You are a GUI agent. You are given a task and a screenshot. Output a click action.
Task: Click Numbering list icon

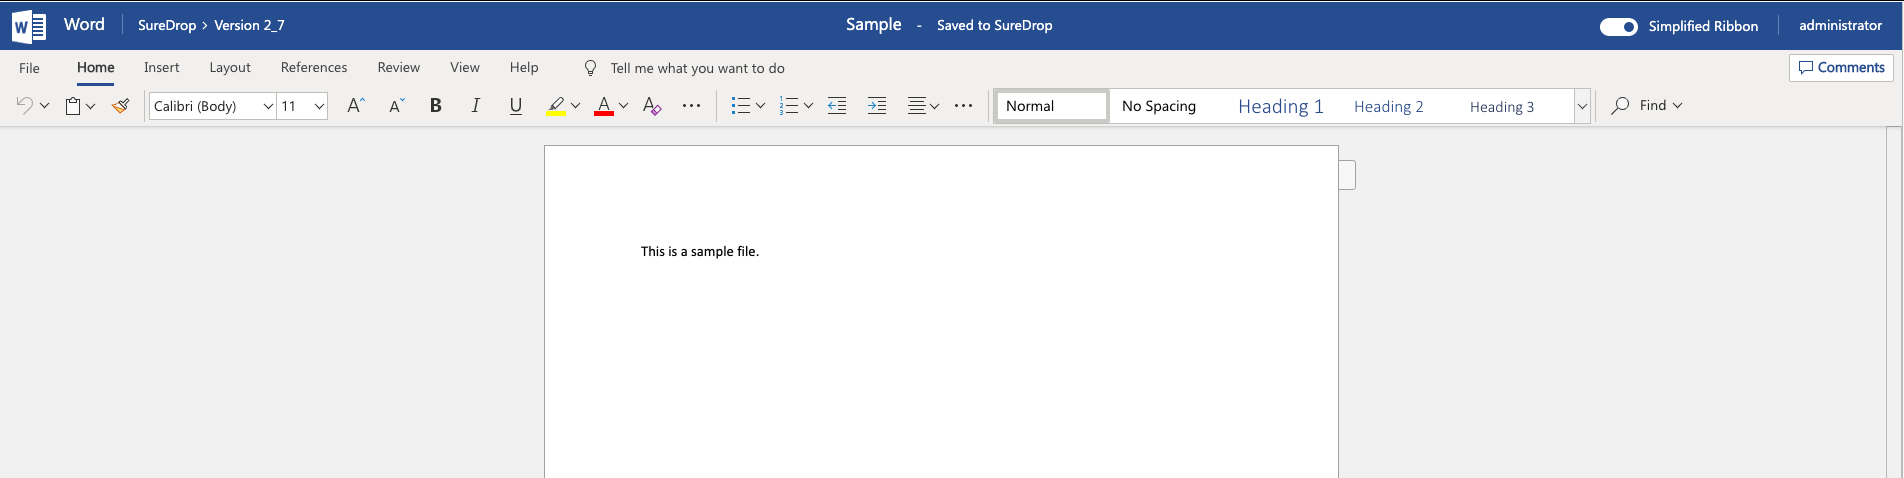pyautogui.click(x=789, y=106)
